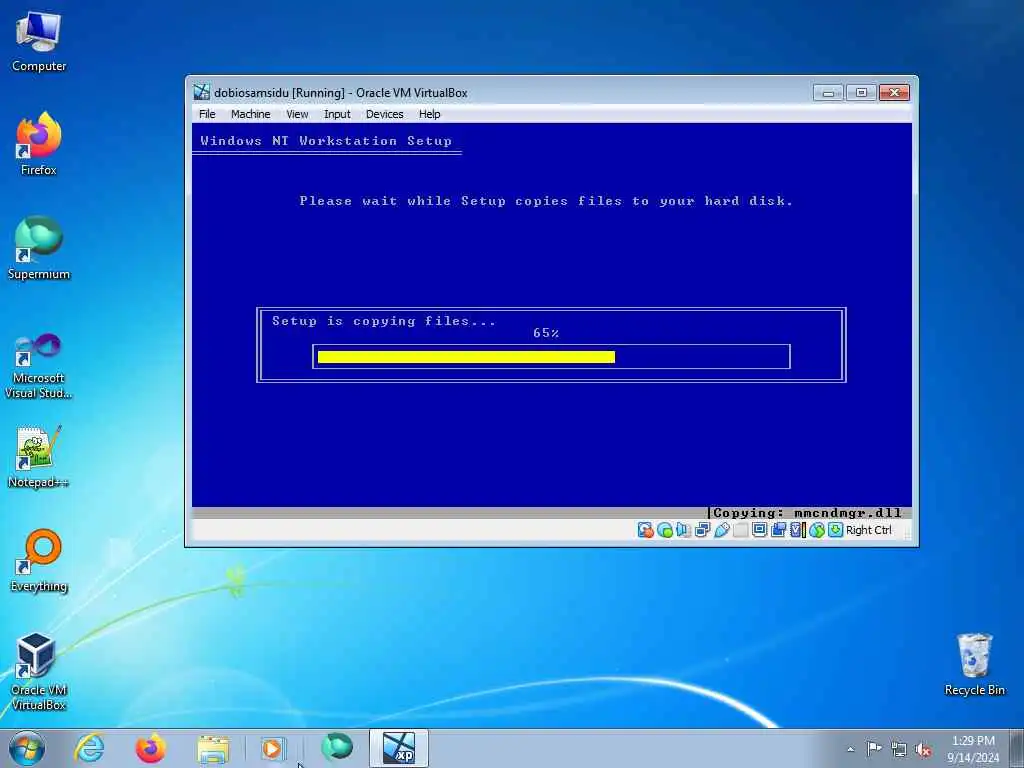The image size is (1024, 768).
Task: Click the Right Ctrl host key label
Action: pyautogui.click(x=869, y=530)
